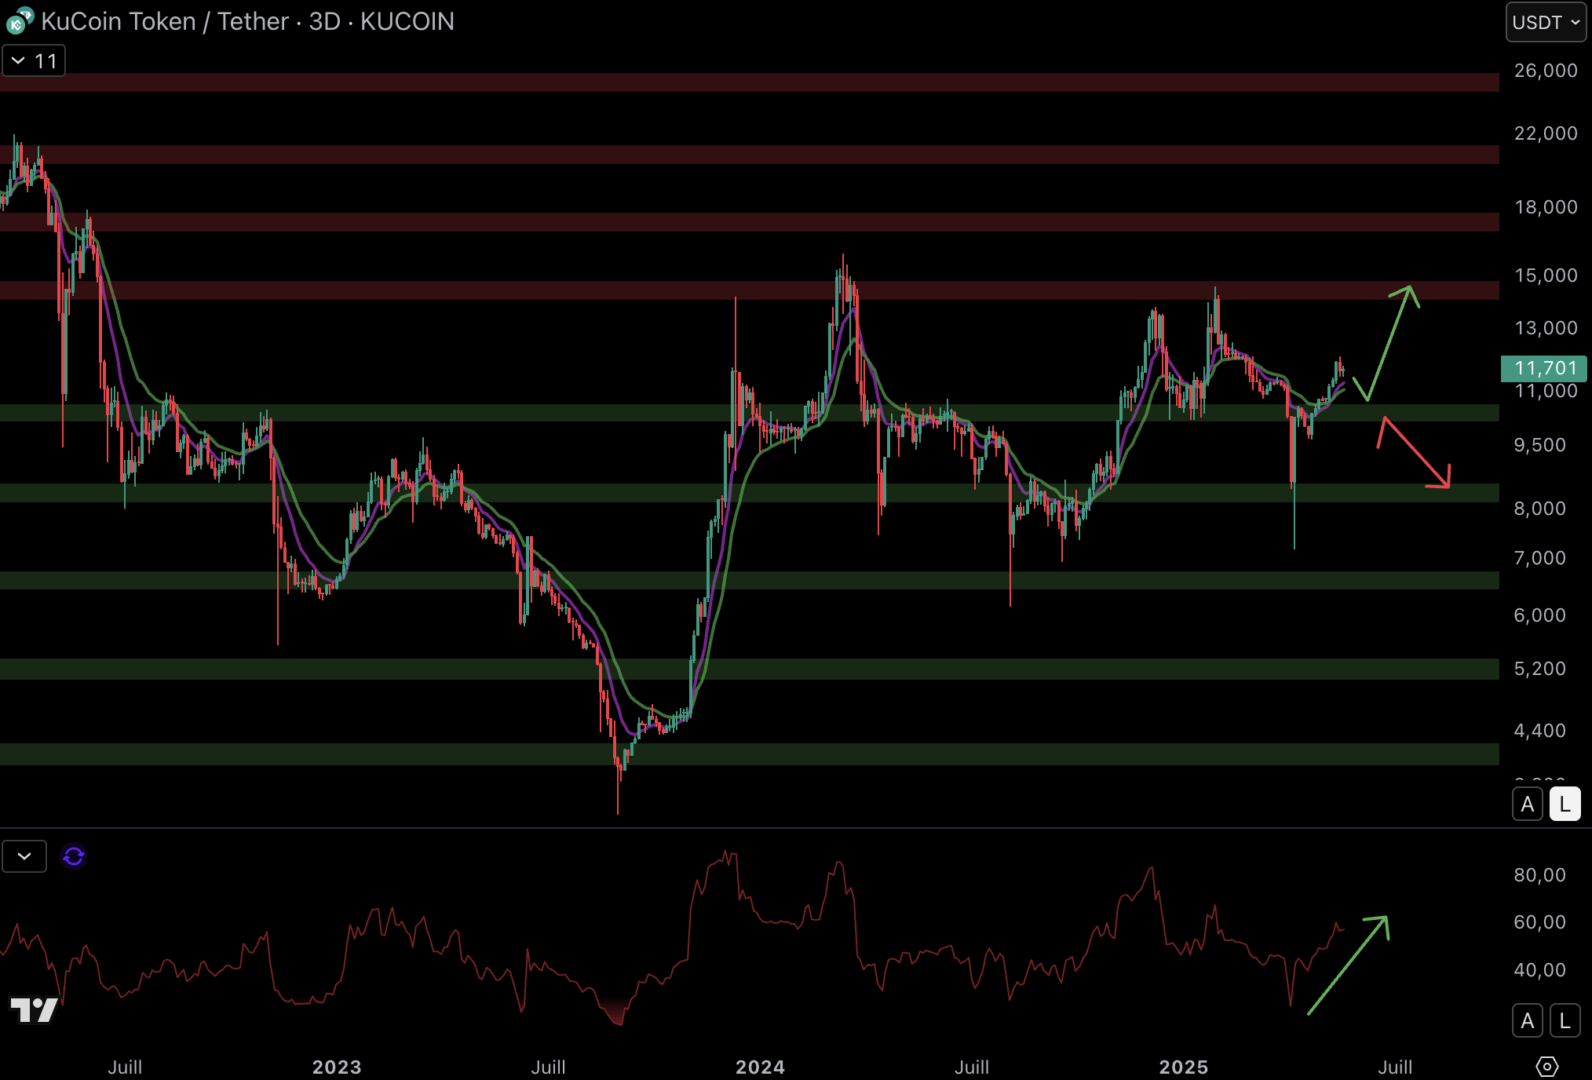Toggle log scale on the RSI pane

tap(1565, 1021)
